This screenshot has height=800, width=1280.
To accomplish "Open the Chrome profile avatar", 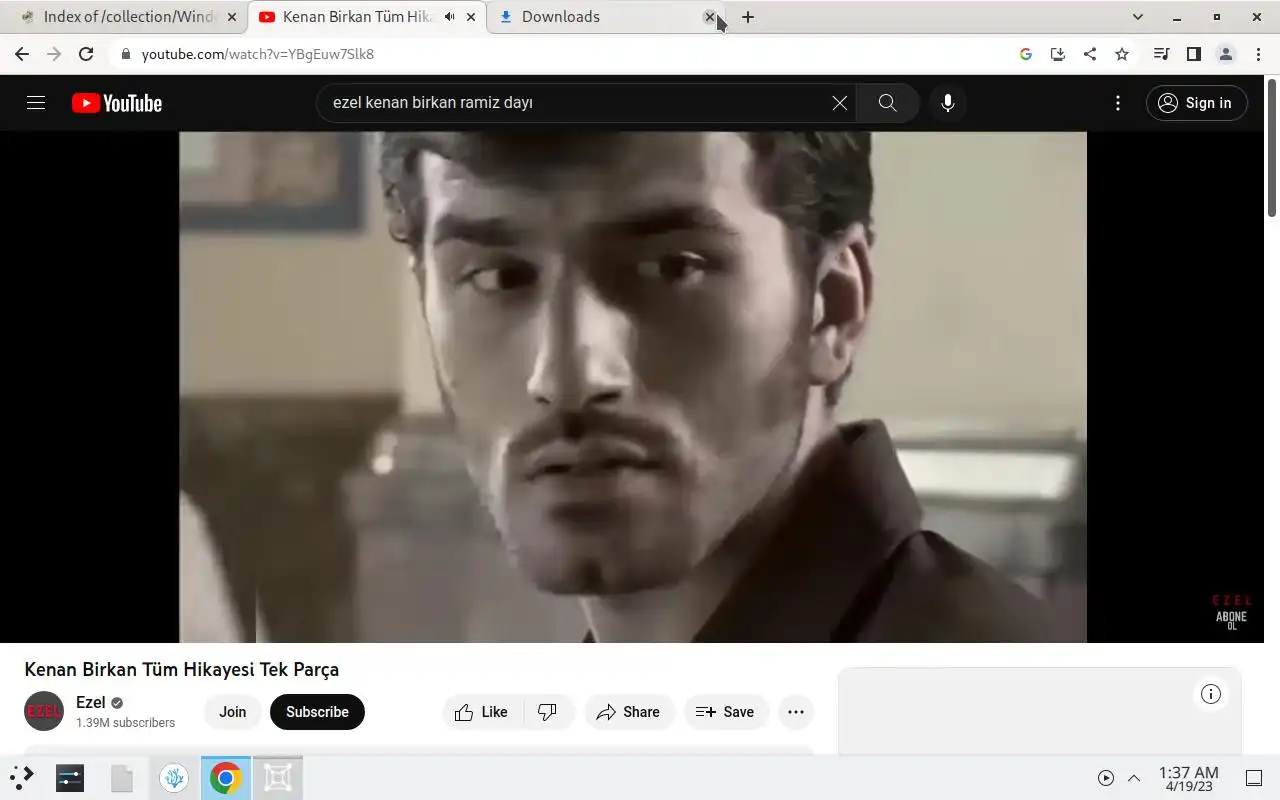I will click(x=1226, y=54).
